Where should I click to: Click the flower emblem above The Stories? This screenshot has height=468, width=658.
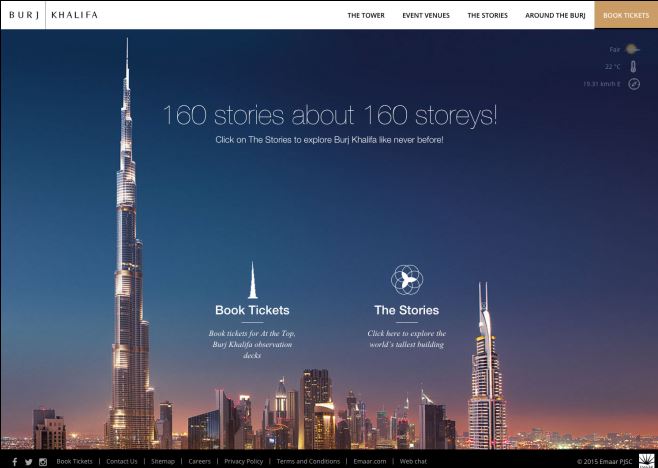[407, 280]
